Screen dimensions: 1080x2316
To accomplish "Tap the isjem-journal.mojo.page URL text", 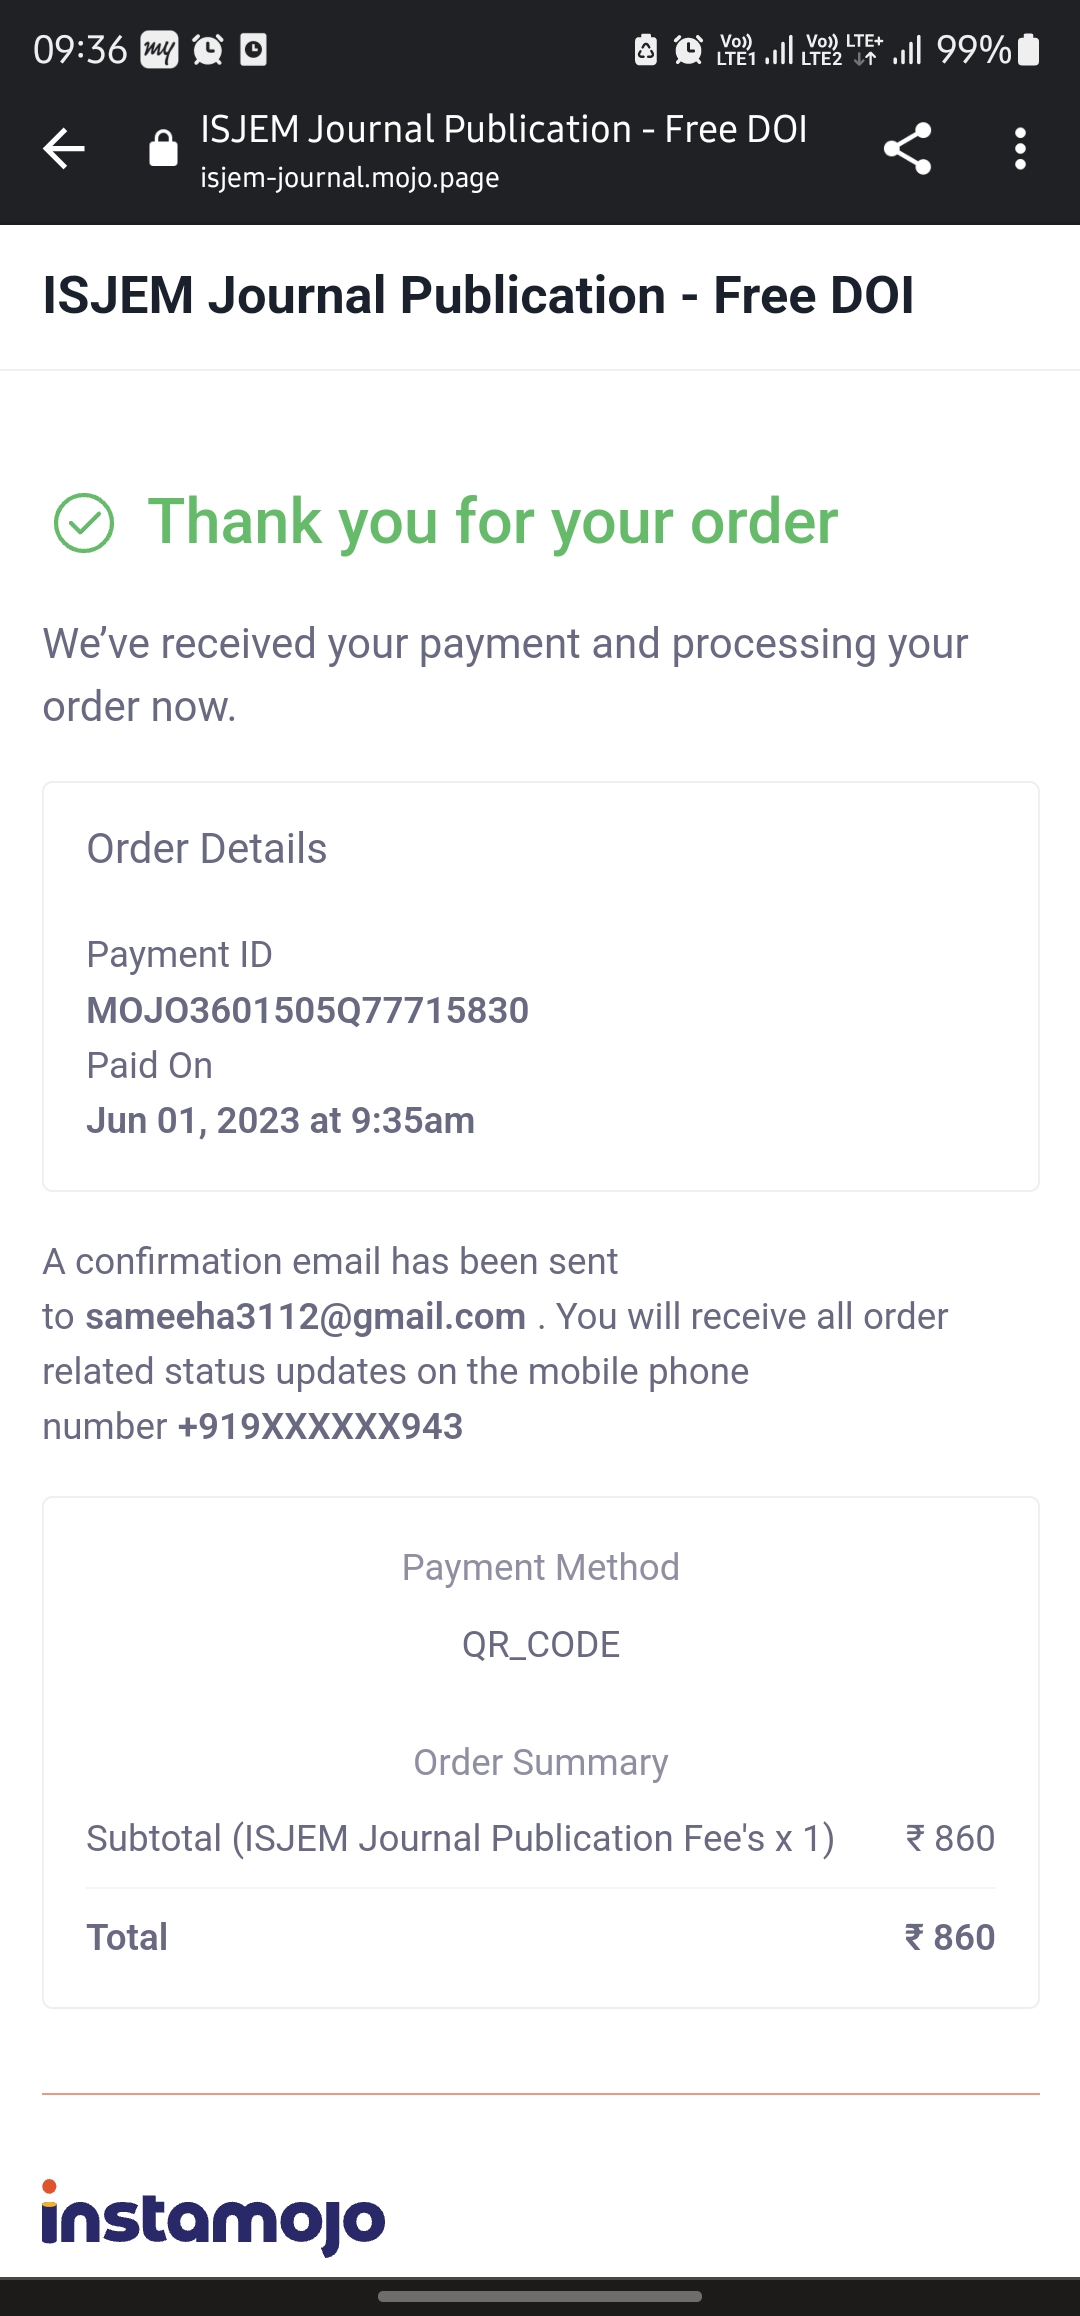I will 349,178.
